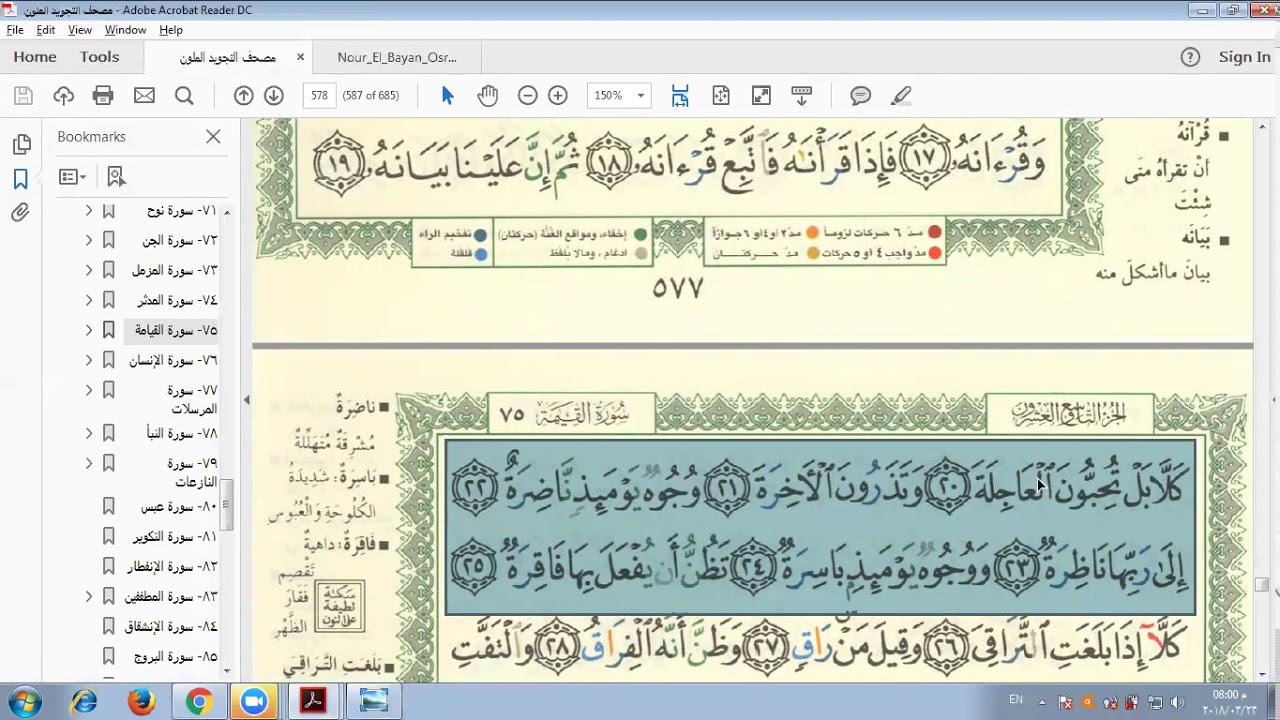Screen dimensions: 1280x720
Task: Fit one full page icon
Action: click(721, 95)
